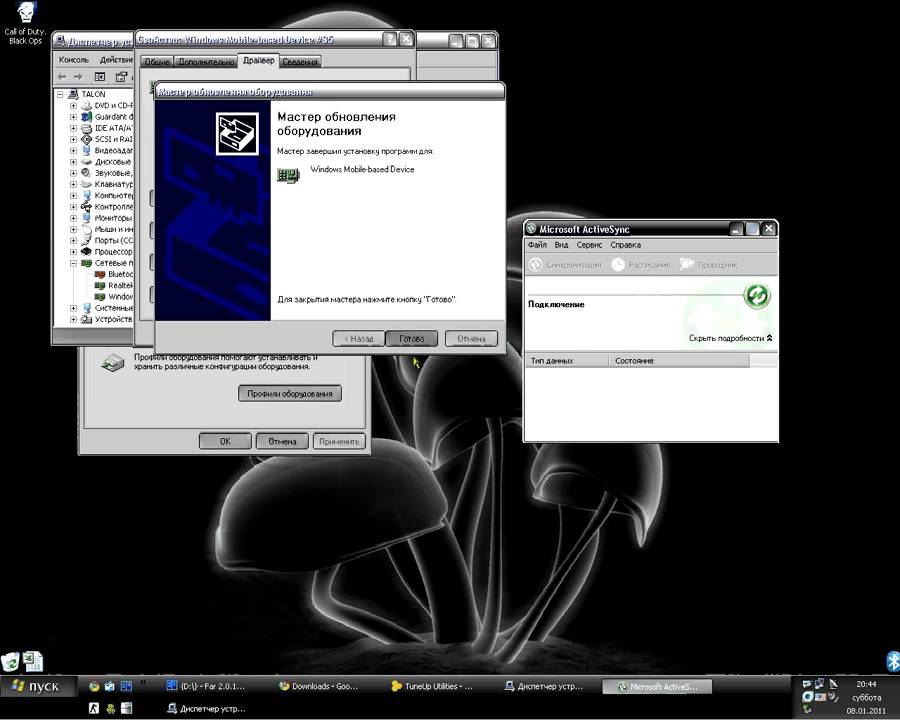Click Back arrow in Device Manager toolbar
This screenshot has width=900, height=720.
(63, 76)
